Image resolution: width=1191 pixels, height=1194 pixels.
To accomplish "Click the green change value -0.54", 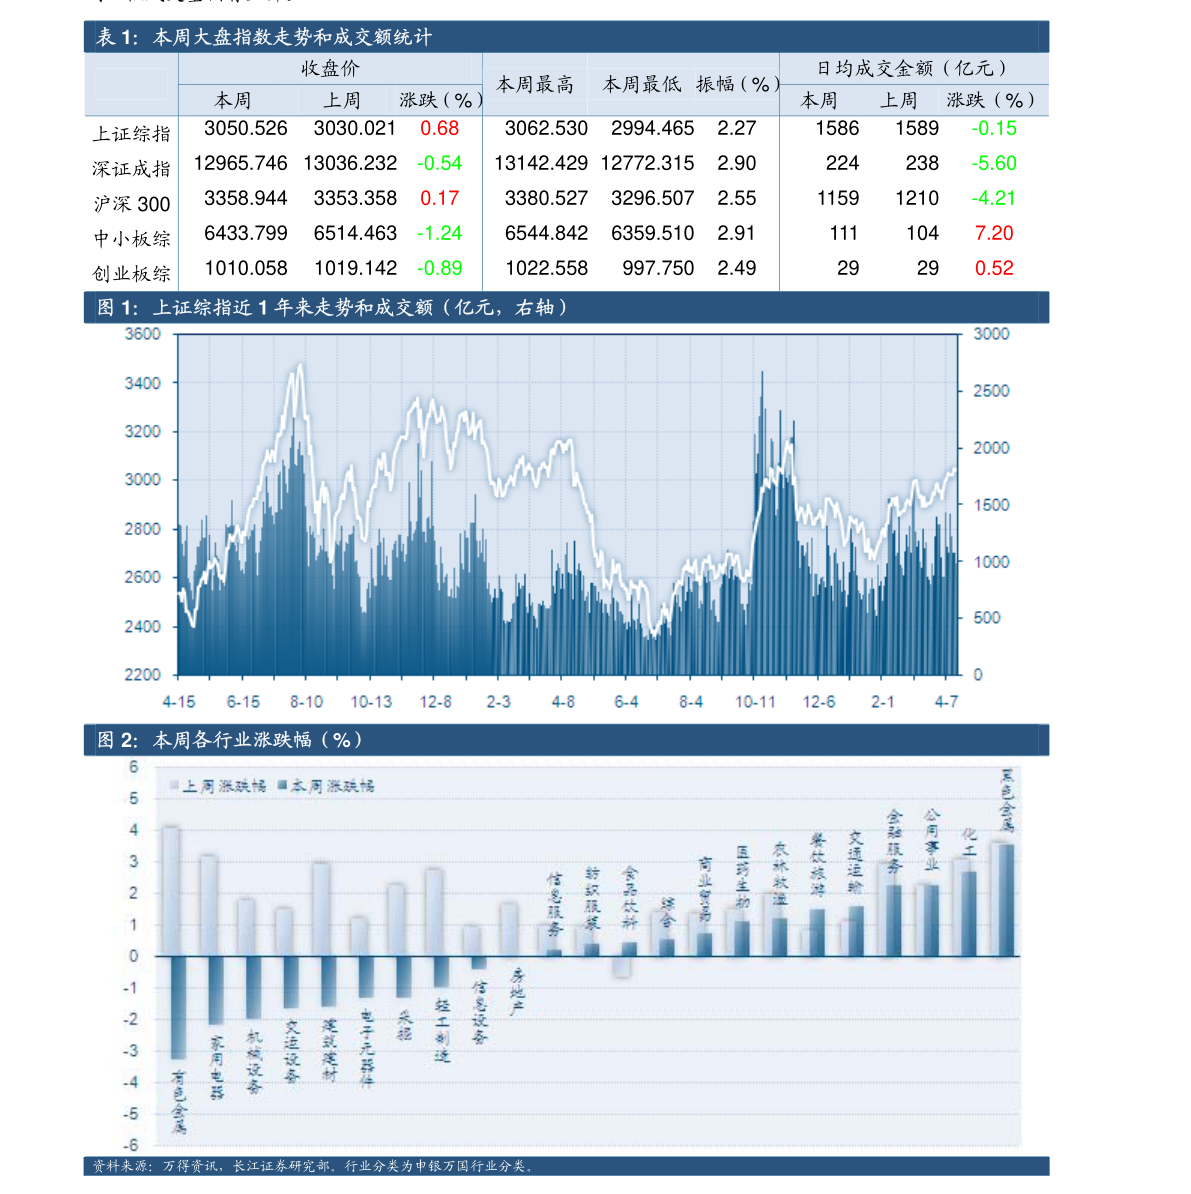I will coord(439,163).
